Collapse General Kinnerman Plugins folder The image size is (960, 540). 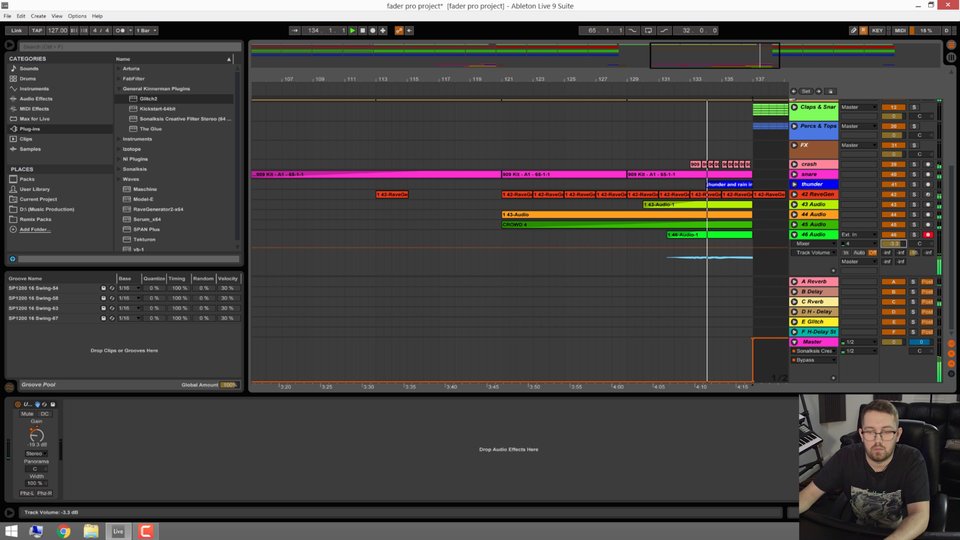point(118,89)
